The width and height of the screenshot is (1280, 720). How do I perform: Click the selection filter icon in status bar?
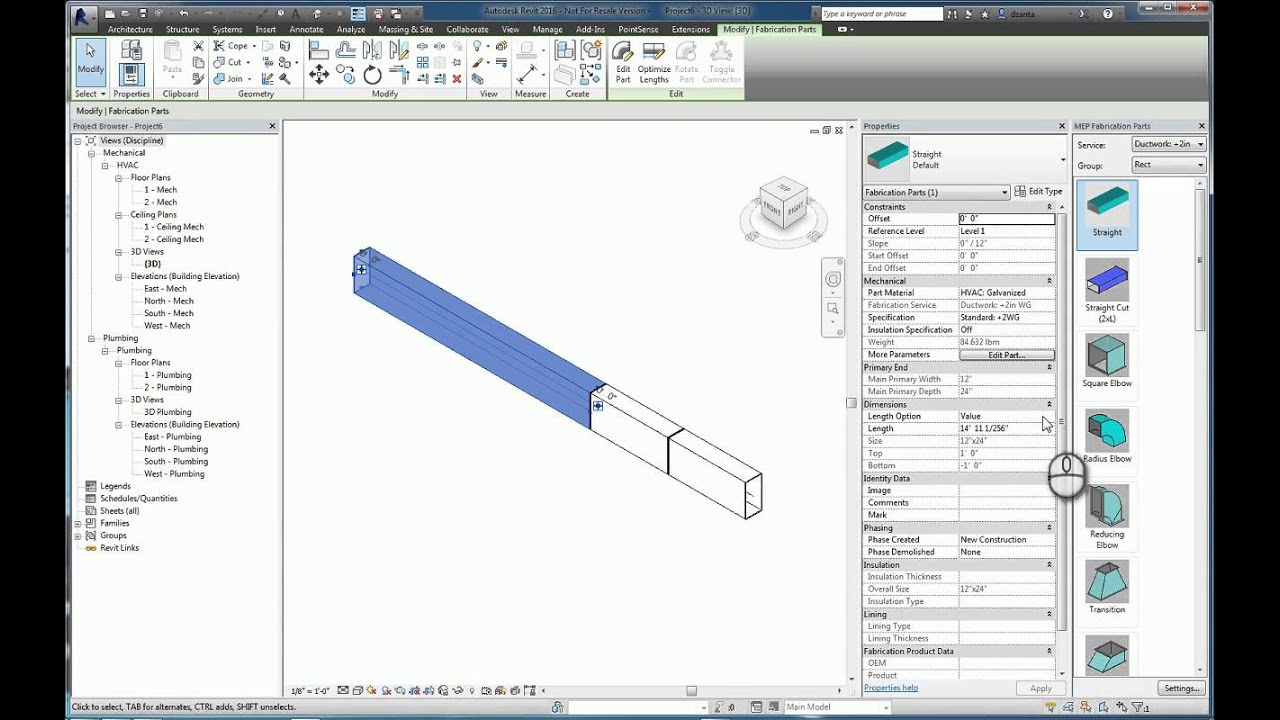(1139, 707)
